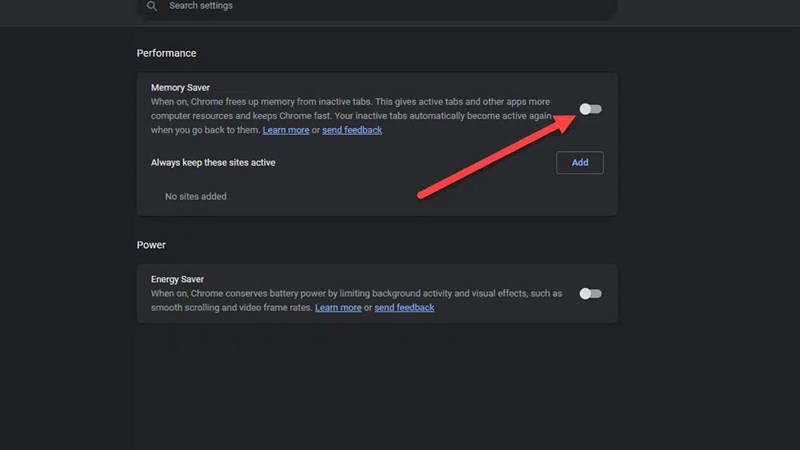This screenshot has width=800, height=450.
Task: Open Energy Saver send feedback link
Action: coord(404,308)
